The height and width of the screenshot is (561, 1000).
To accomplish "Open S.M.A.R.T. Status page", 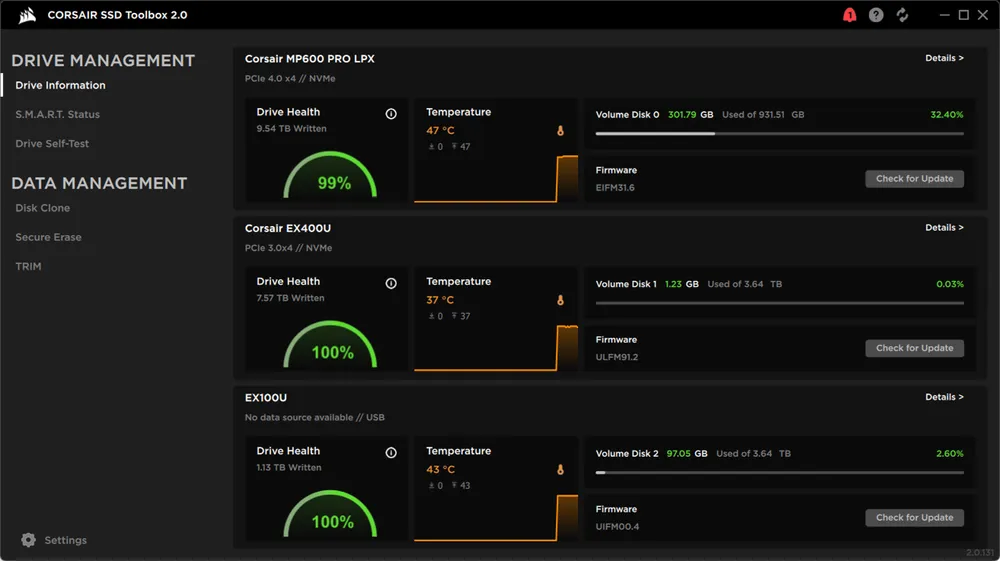I will click(57, 115).
